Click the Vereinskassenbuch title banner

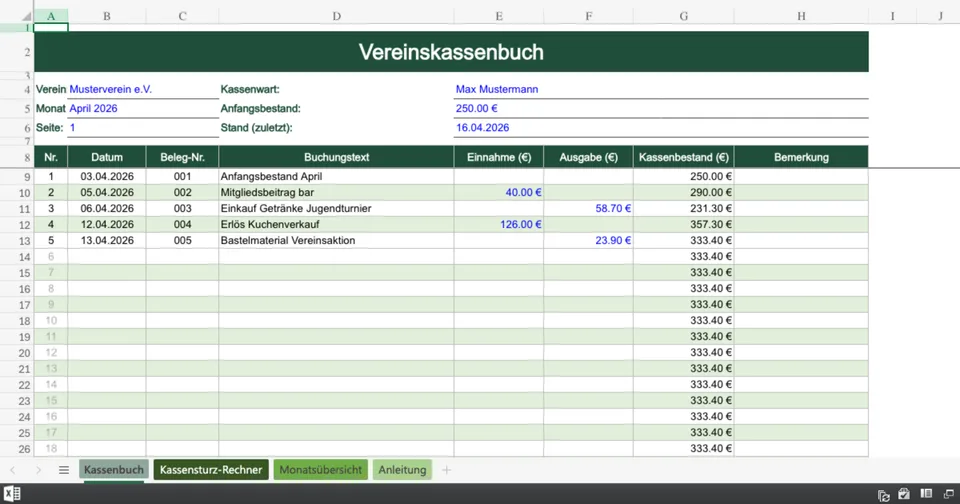click(451, 52)
